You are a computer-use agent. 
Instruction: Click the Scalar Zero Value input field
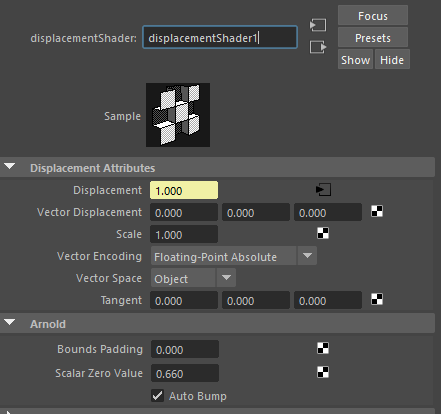(x=185, y=373)
